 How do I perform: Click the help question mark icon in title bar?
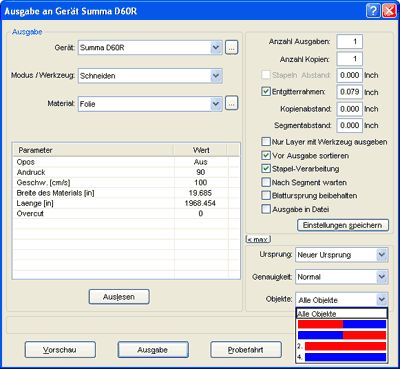click(373, 11)
